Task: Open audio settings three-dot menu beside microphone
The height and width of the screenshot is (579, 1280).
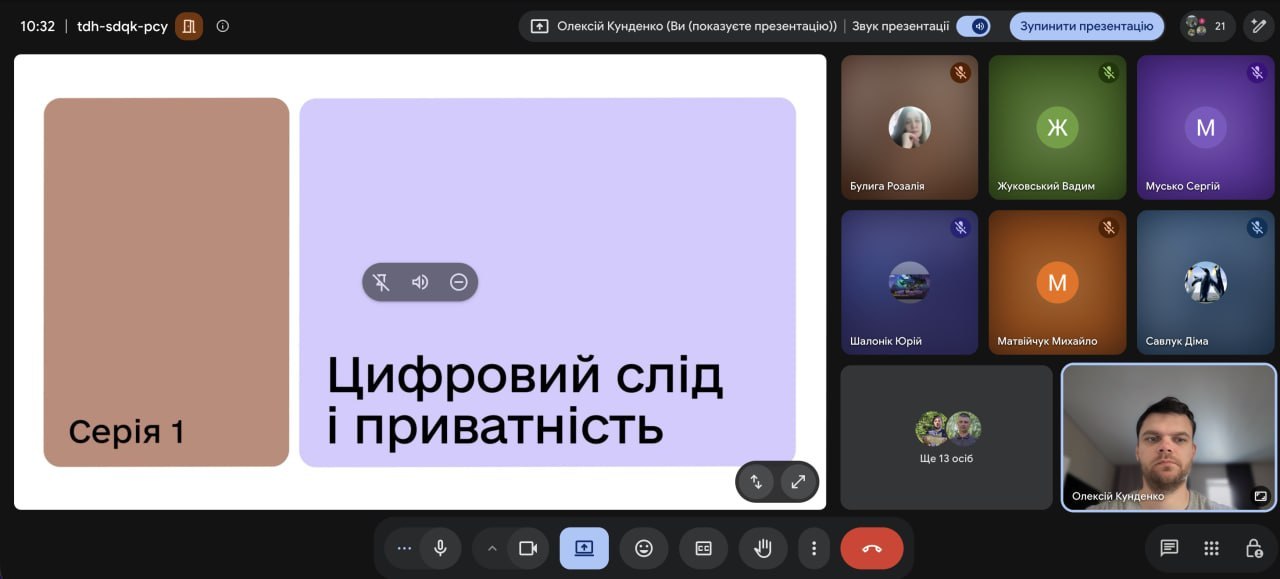Action: click(404, 548)
